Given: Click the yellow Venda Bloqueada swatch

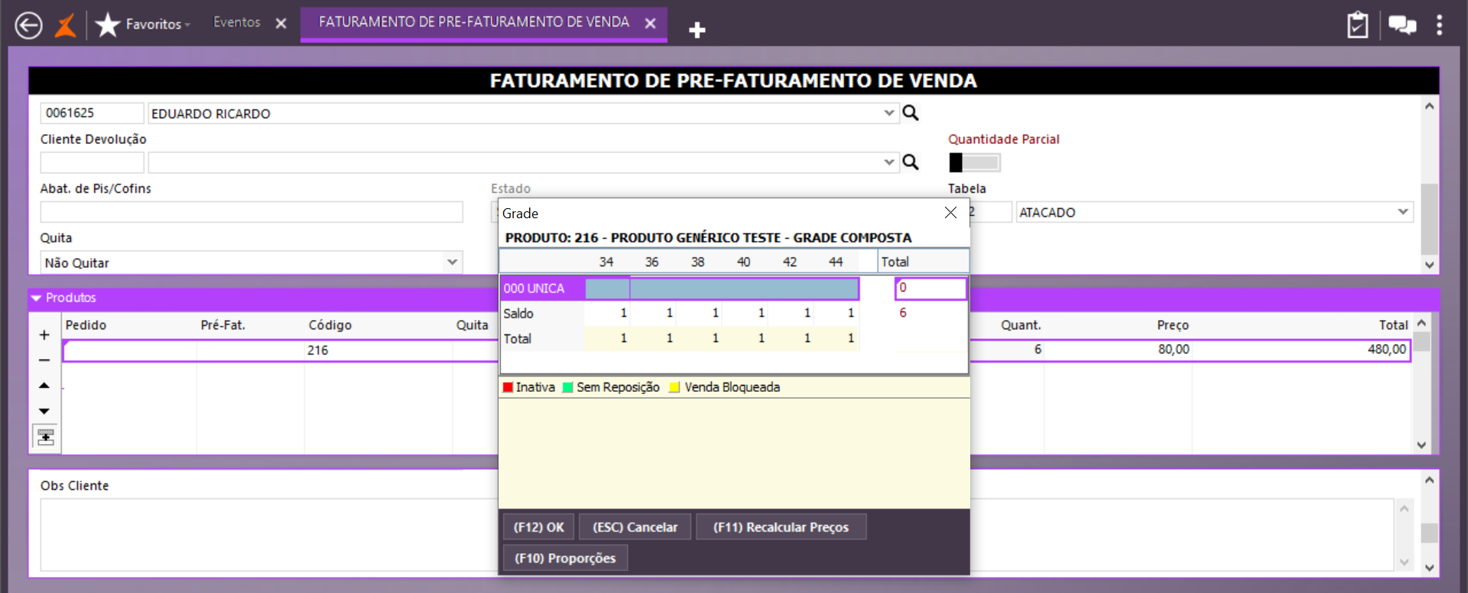Looking at the screenshot, I should click(x=675, y=388).
